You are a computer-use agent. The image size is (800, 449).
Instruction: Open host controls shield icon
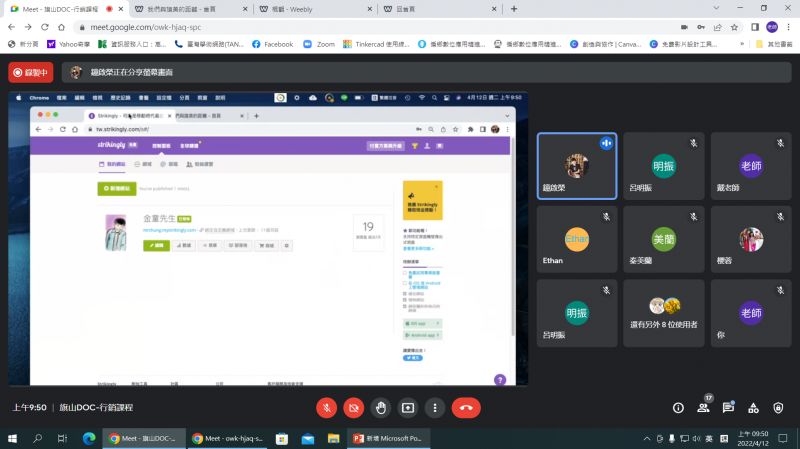click(779, 408)
